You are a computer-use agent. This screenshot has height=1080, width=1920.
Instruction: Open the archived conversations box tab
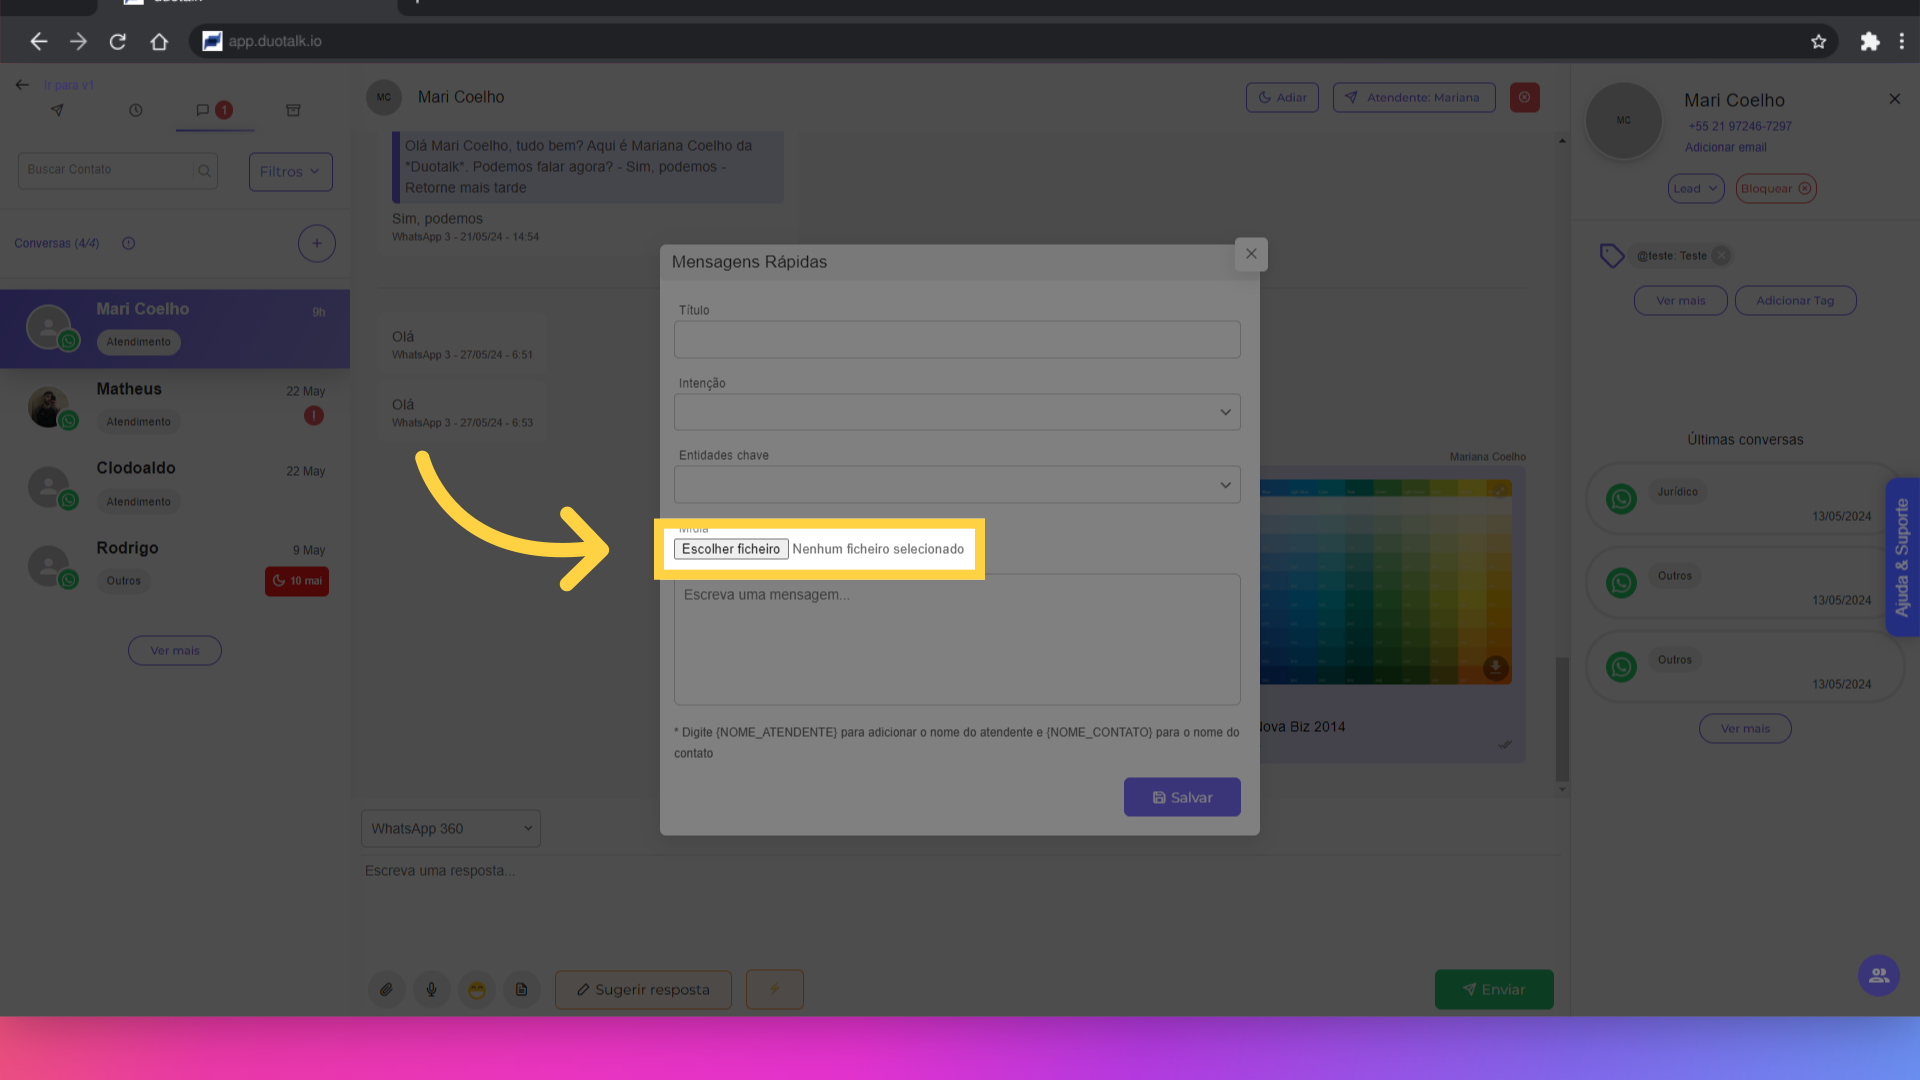point(293,110)
